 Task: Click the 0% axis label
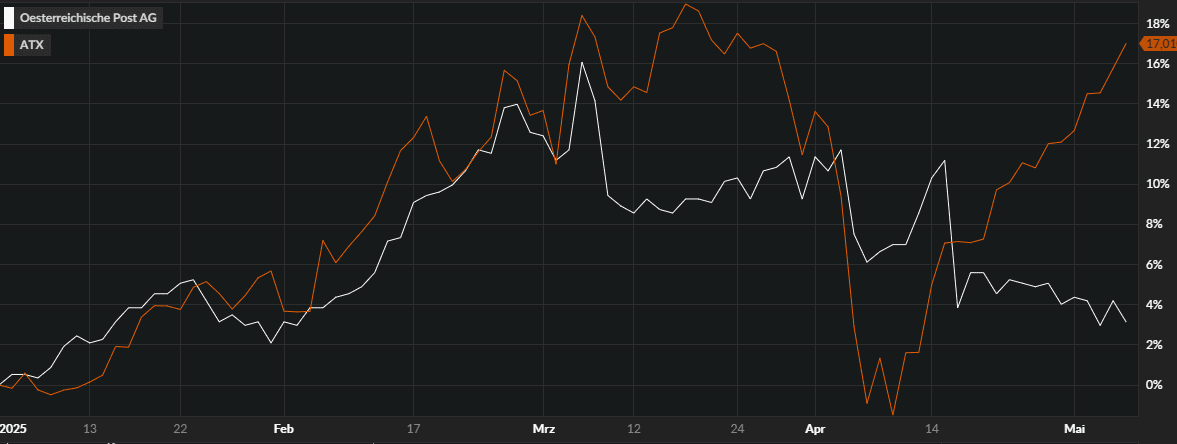tap(1154, 385)
